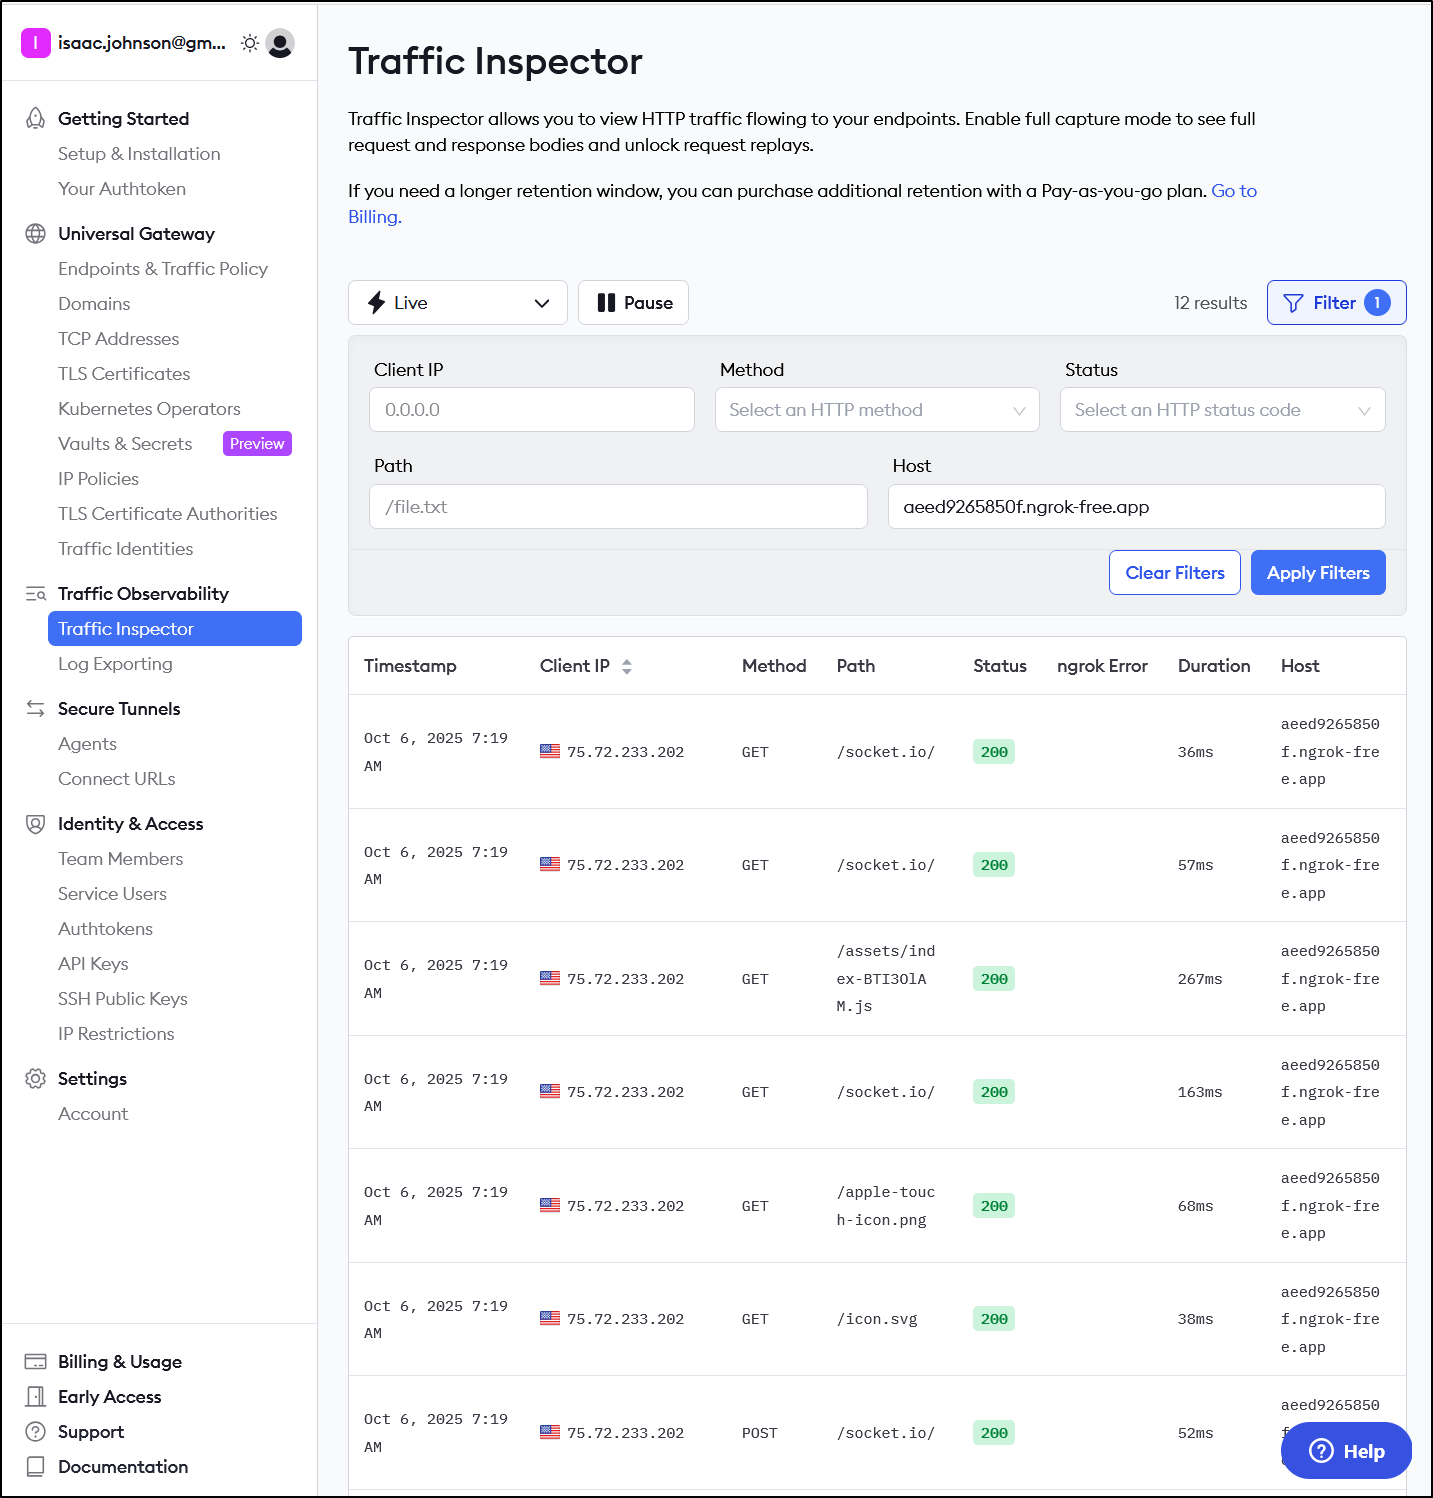Click the Clear Filters button
This screenshot has width=1433, height=1498.
coord(1174,573)
